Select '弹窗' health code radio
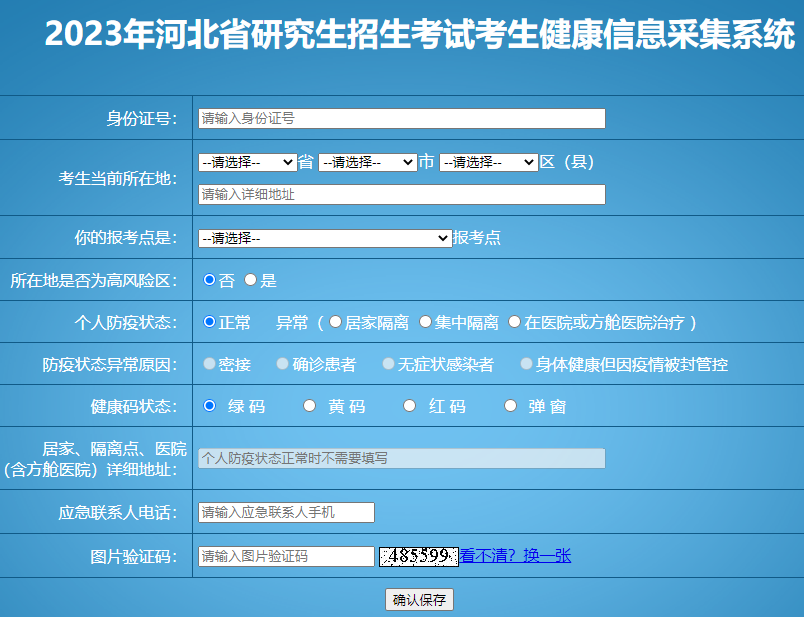 tap(510, 406)
